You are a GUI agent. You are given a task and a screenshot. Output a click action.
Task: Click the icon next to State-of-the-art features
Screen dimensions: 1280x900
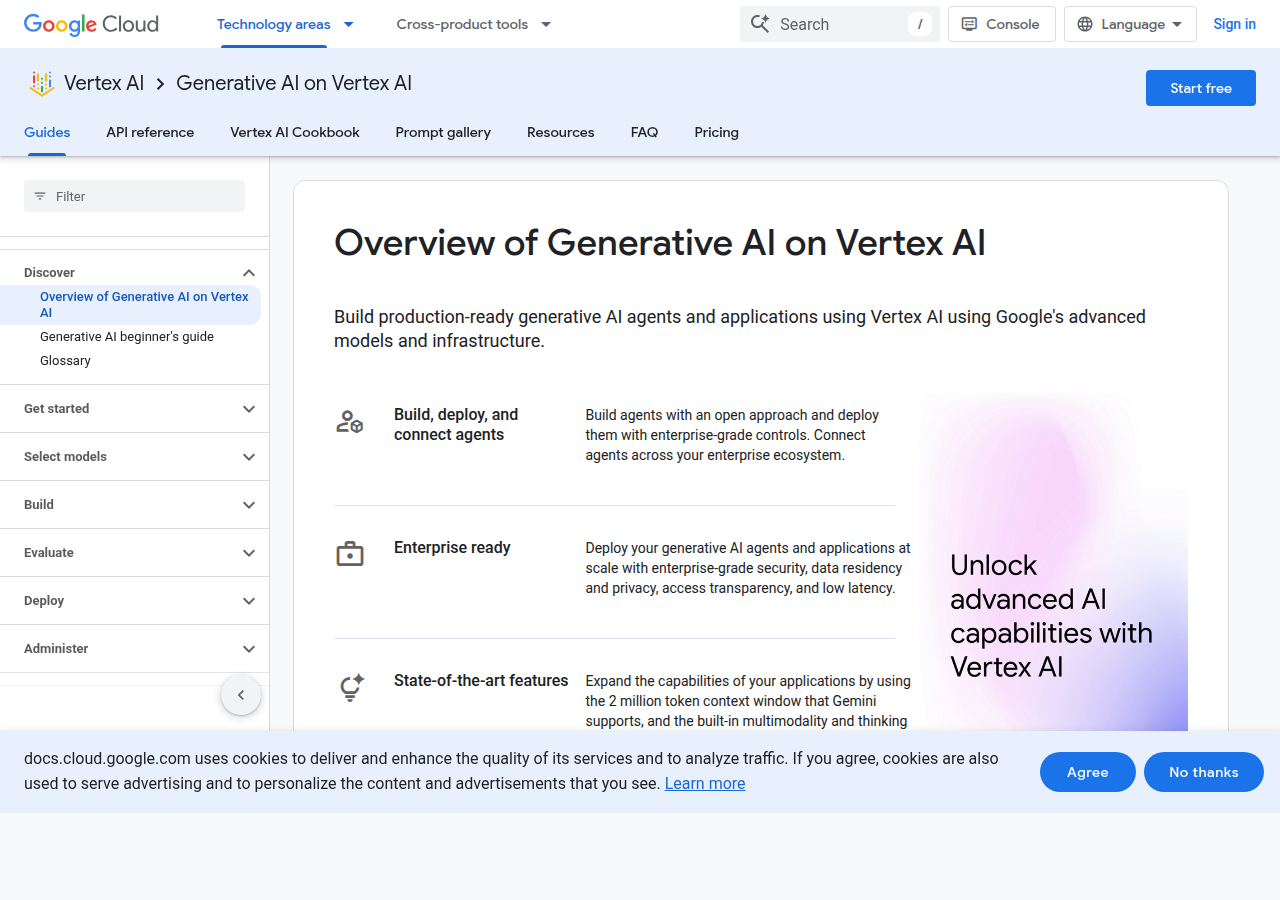pos(351,687)
